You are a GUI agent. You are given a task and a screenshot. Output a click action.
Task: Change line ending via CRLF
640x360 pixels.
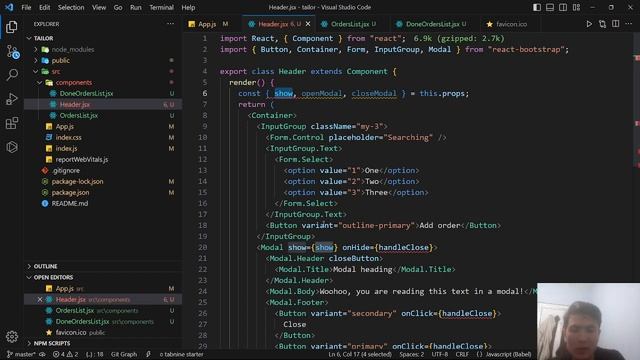click(x=462, y=354)
